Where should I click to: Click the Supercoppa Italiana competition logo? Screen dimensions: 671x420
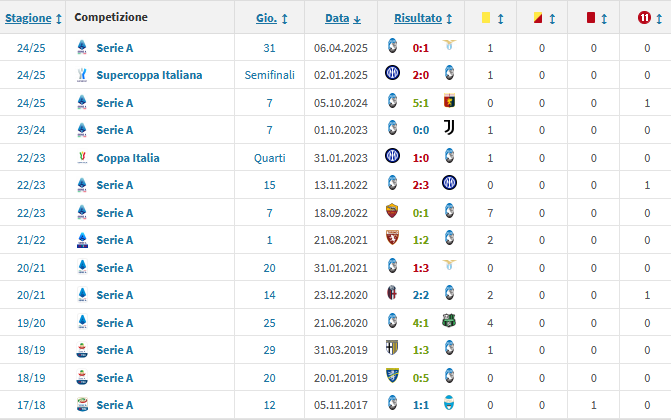(82, 75)
